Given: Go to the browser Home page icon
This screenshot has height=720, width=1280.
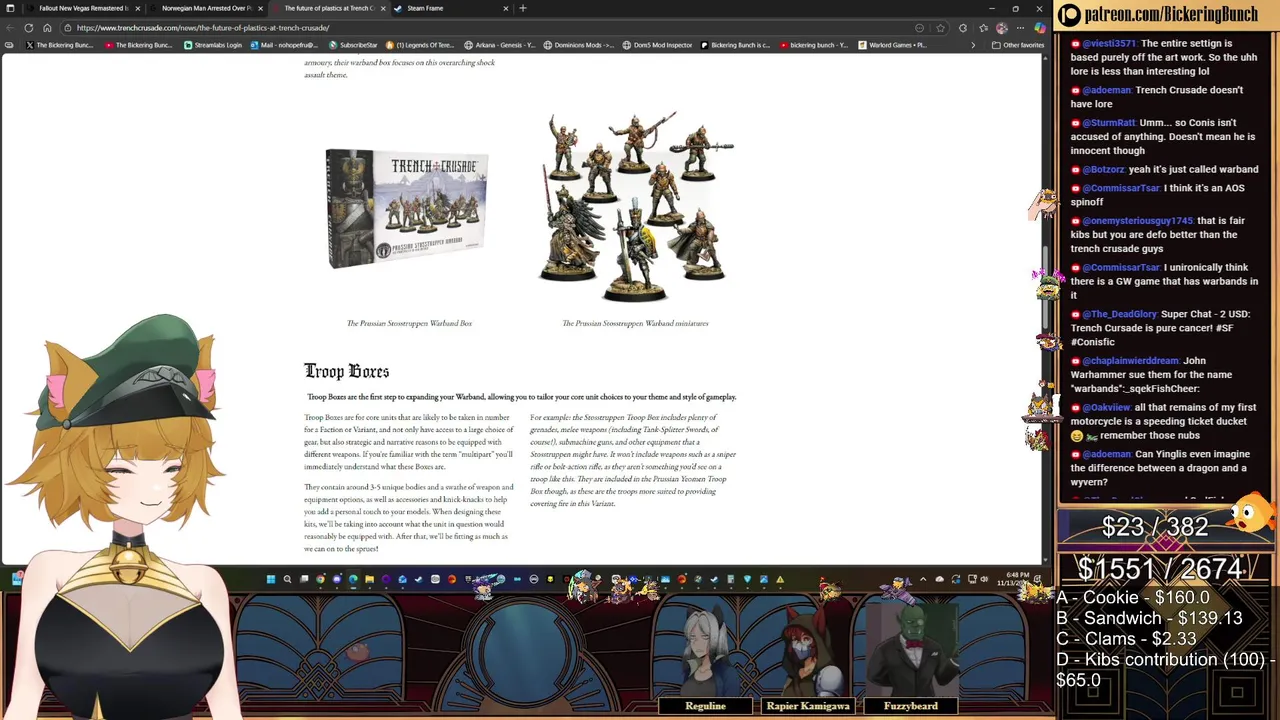Looking at the screenshot, I should click(x=47, y=28).
